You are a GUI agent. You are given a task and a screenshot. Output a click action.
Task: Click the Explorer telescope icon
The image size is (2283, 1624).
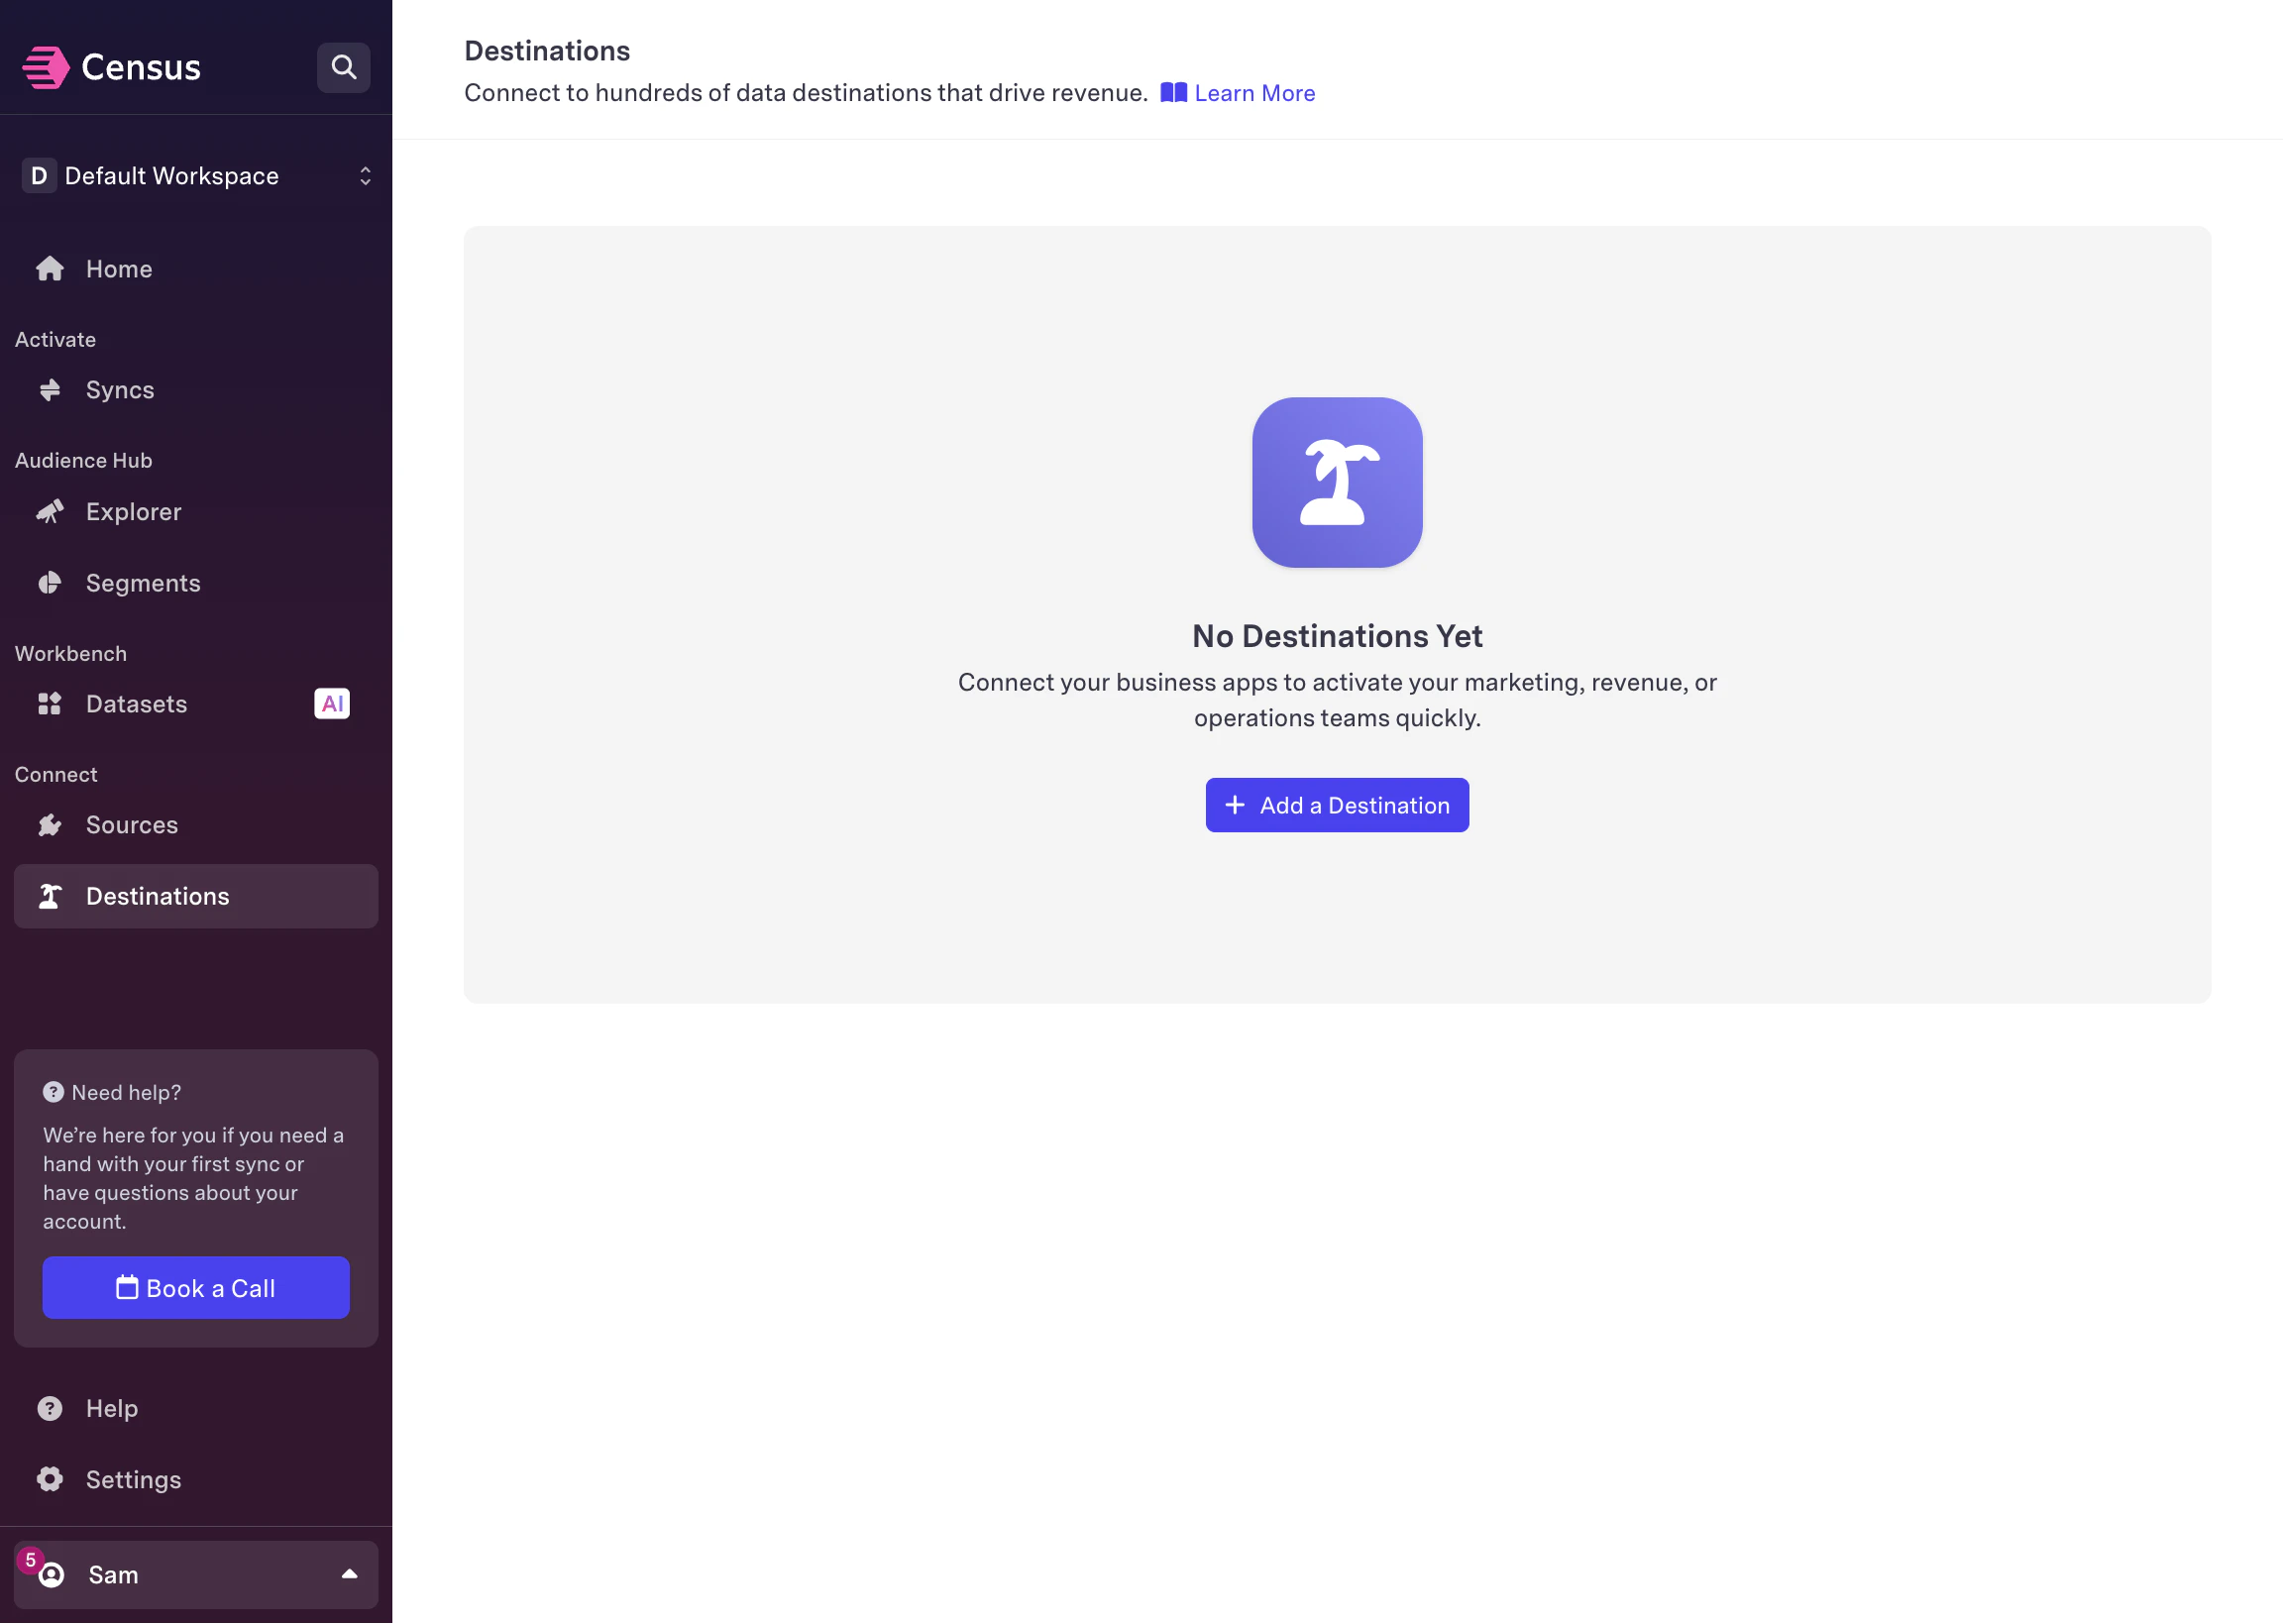point(50,512)
